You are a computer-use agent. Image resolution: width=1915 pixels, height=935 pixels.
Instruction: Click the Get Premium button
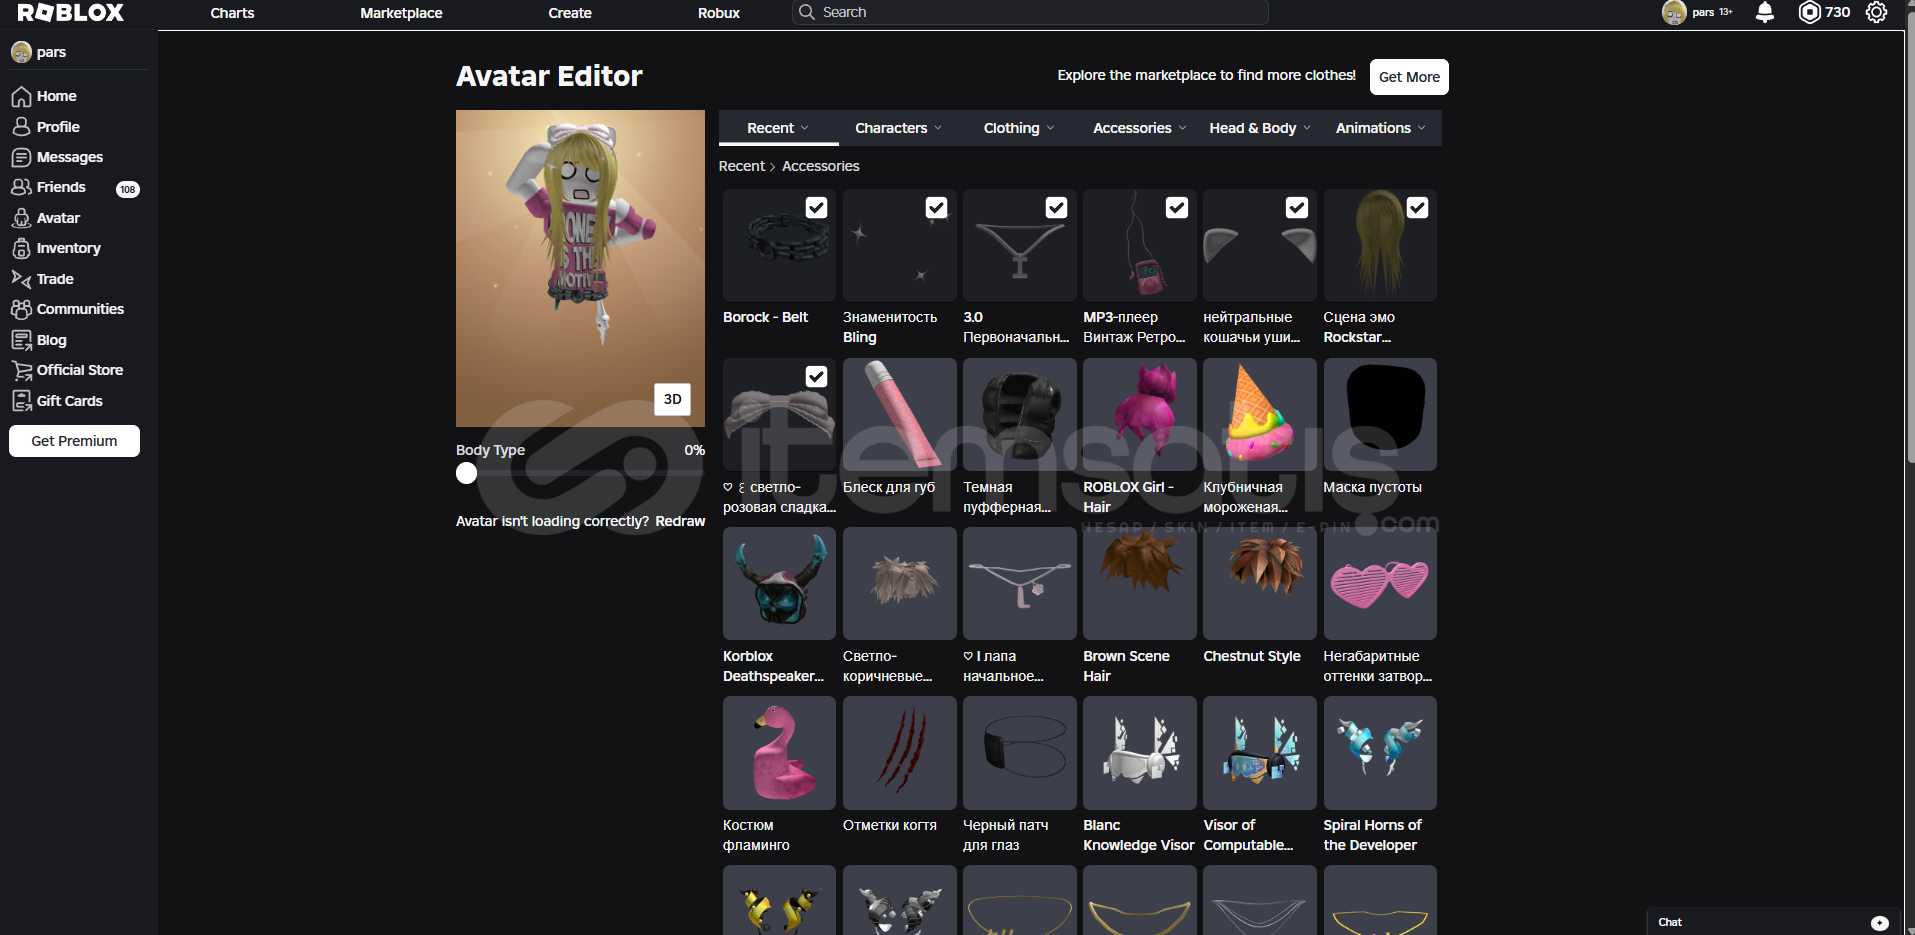pos(74,441)
